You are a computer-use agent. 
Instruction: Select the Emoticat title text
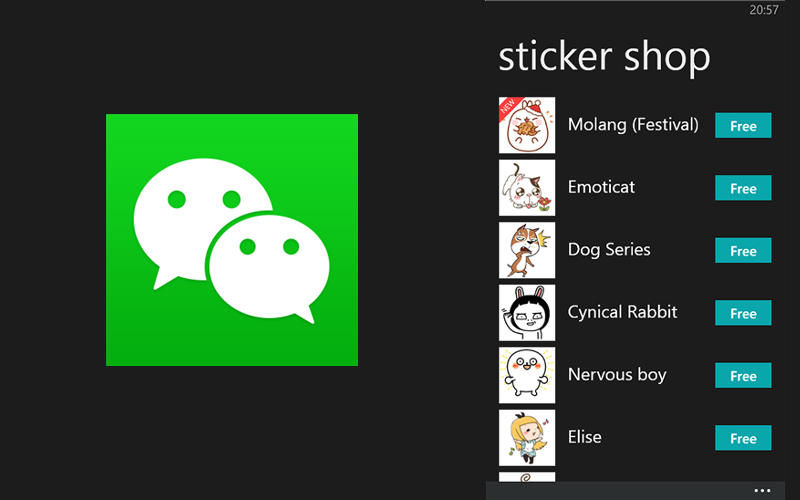(602, 187)
